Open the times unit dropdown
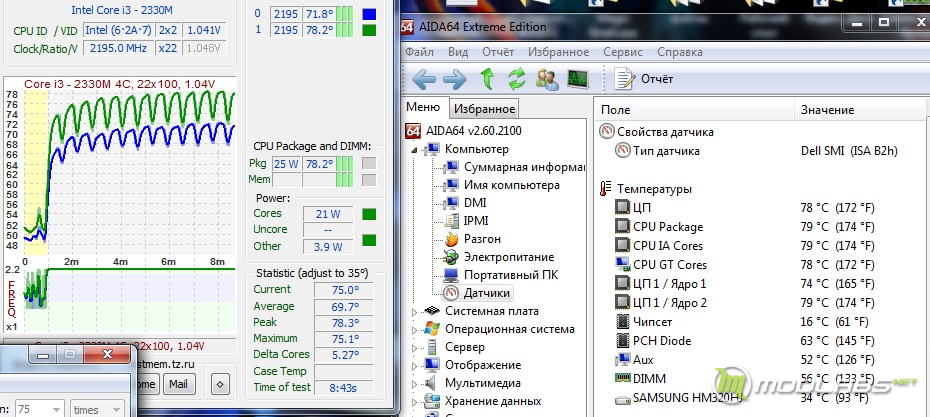This screenshot has width=930, height=417. (x=97, y=410)
